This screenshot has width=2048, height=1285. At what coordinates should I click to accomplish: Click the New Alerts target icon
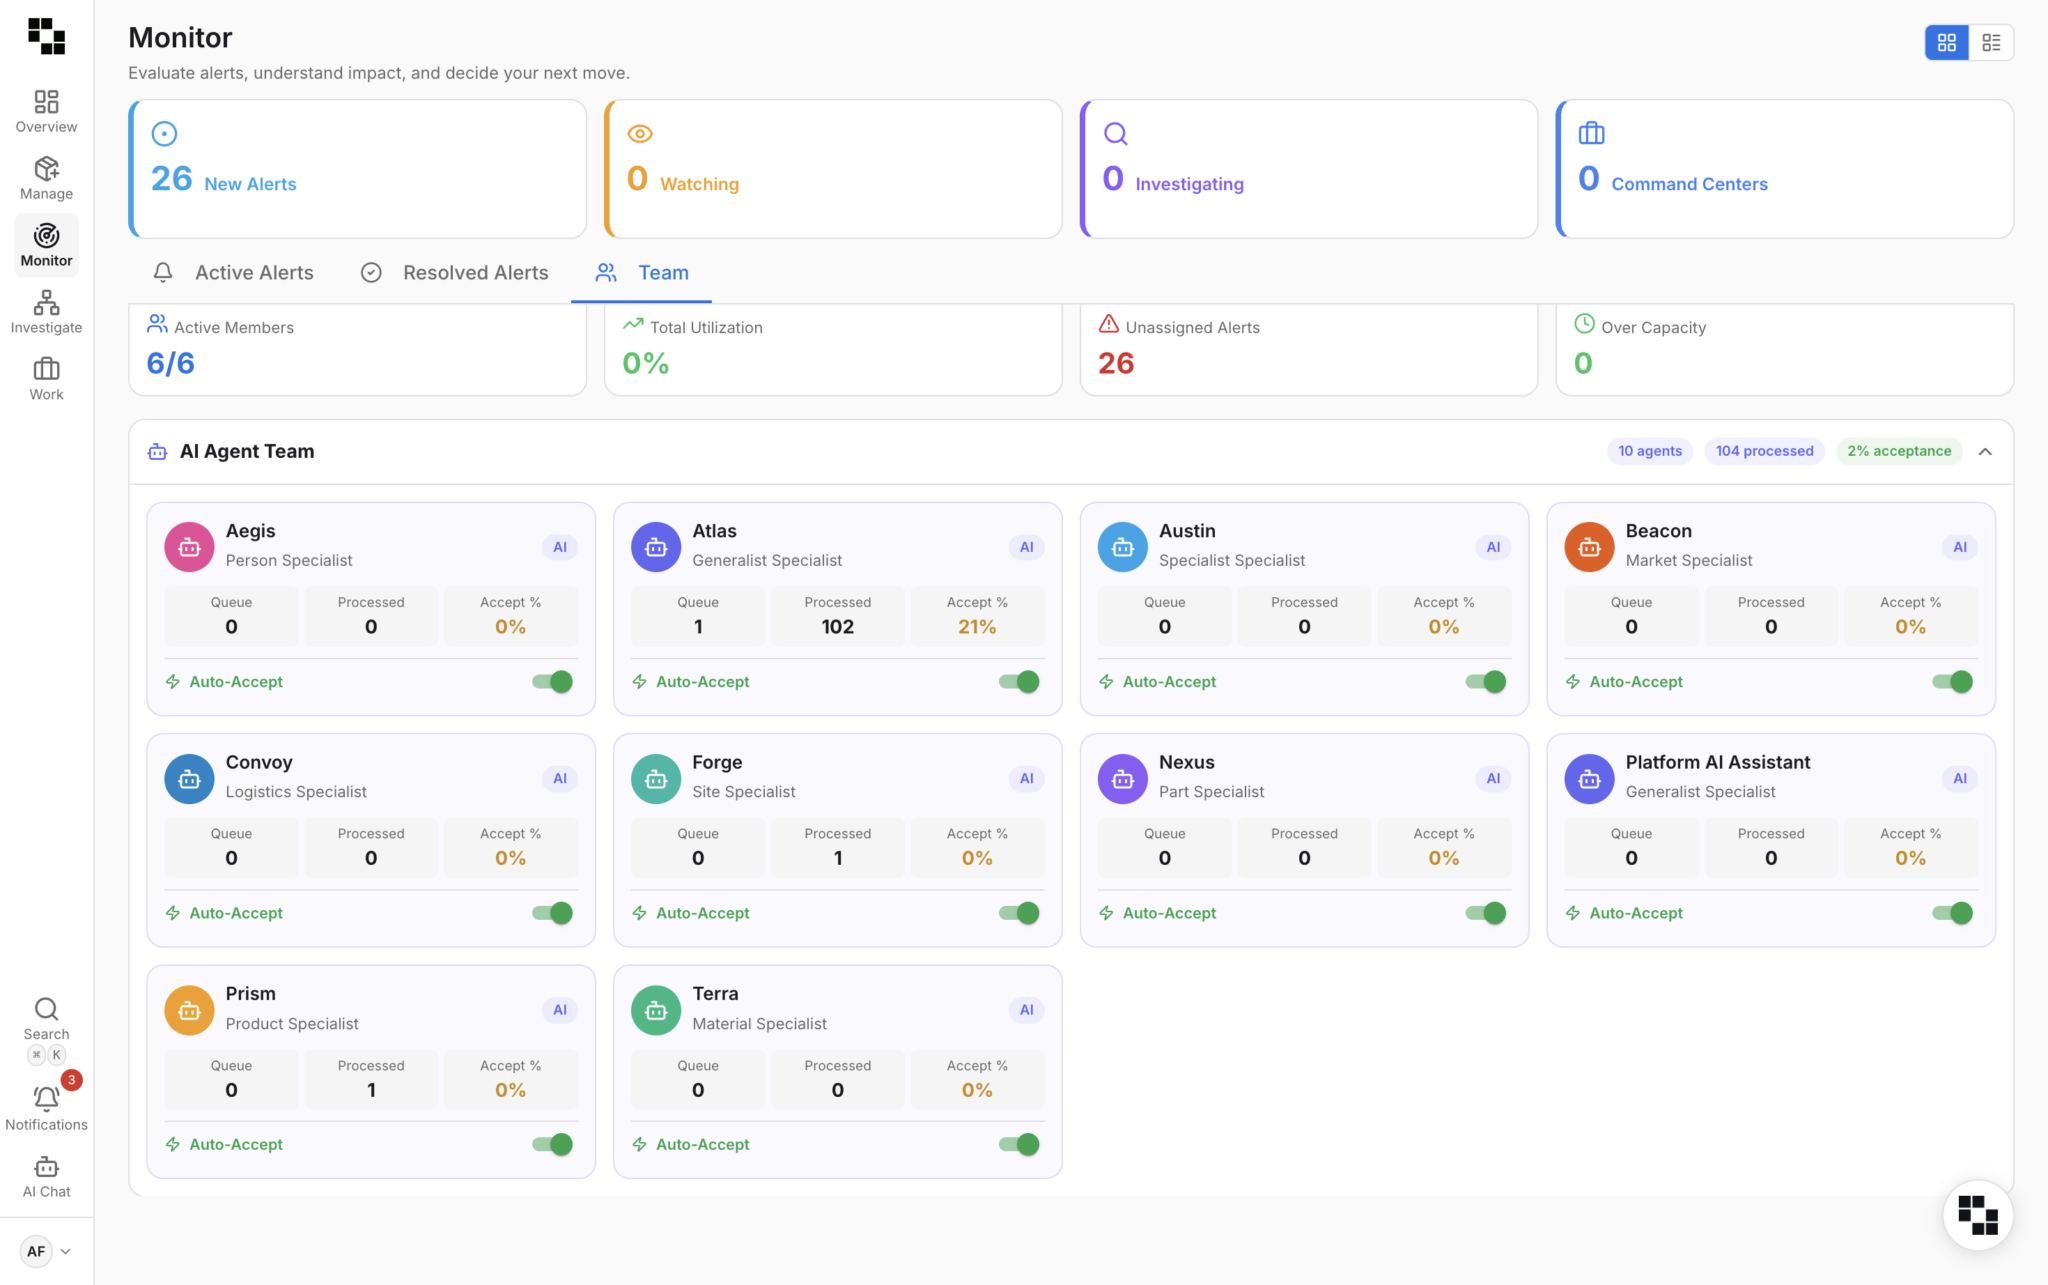[164, 133]
